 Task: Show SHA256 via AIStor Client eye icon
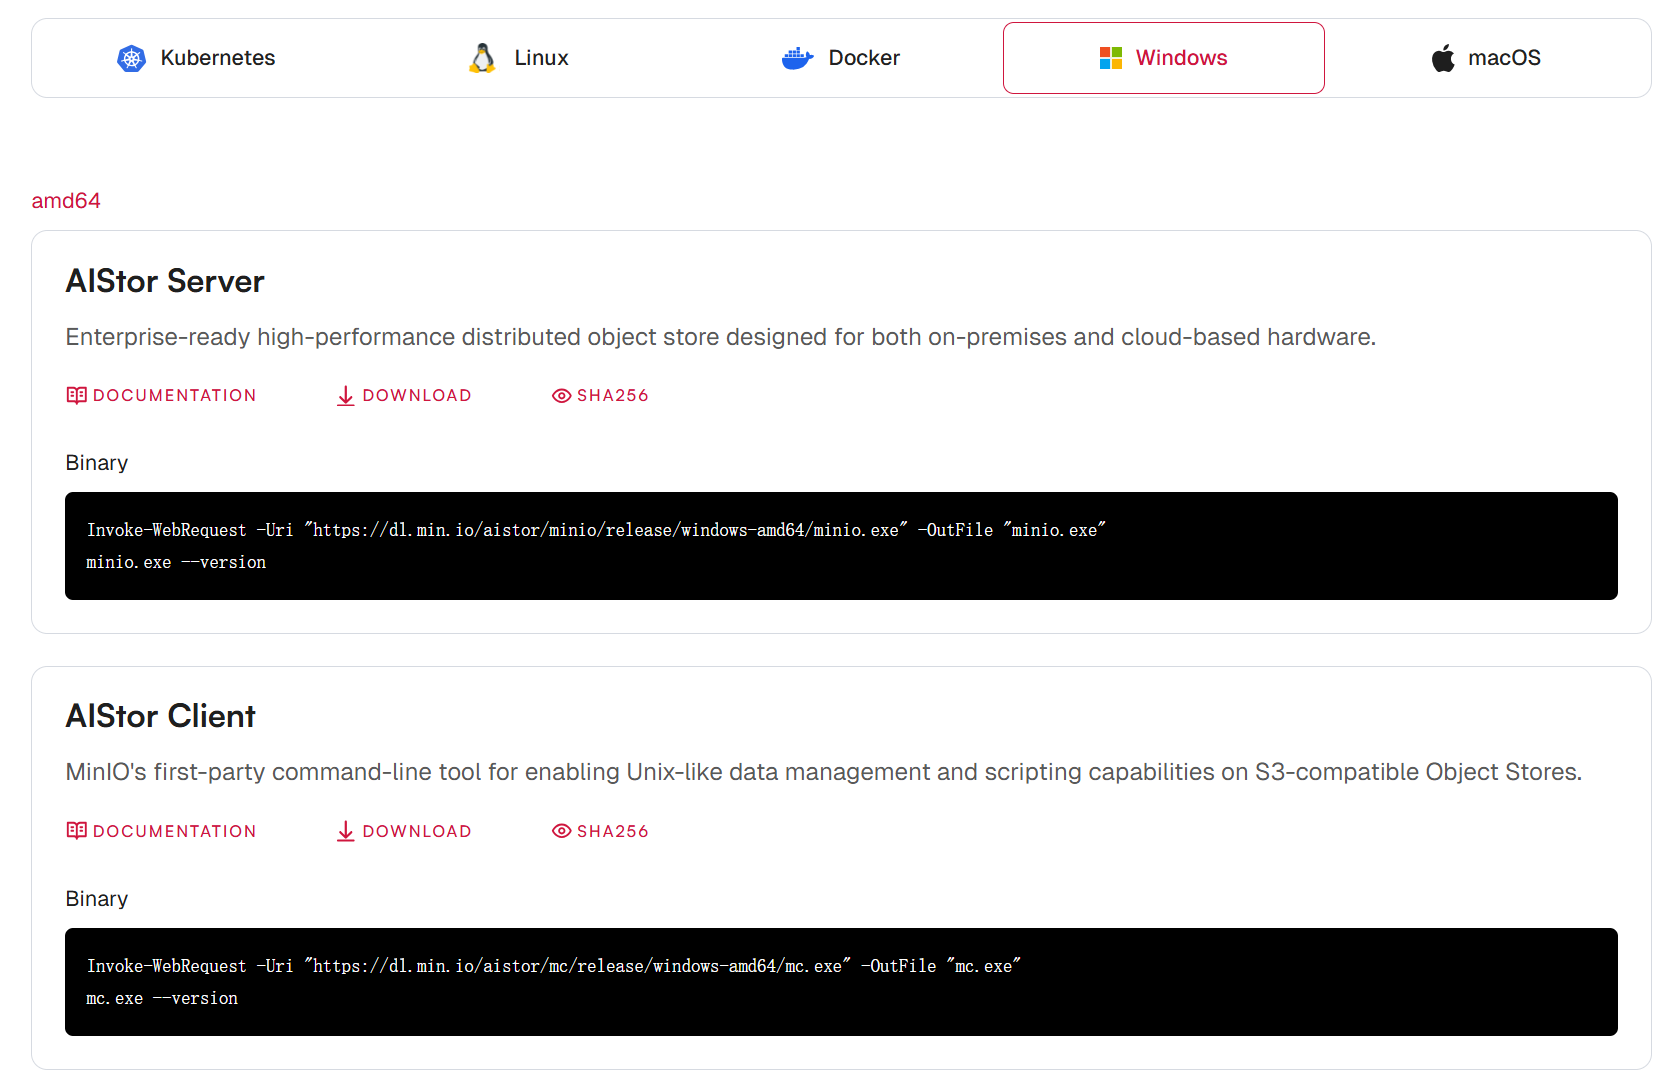[x=561, y=831]
